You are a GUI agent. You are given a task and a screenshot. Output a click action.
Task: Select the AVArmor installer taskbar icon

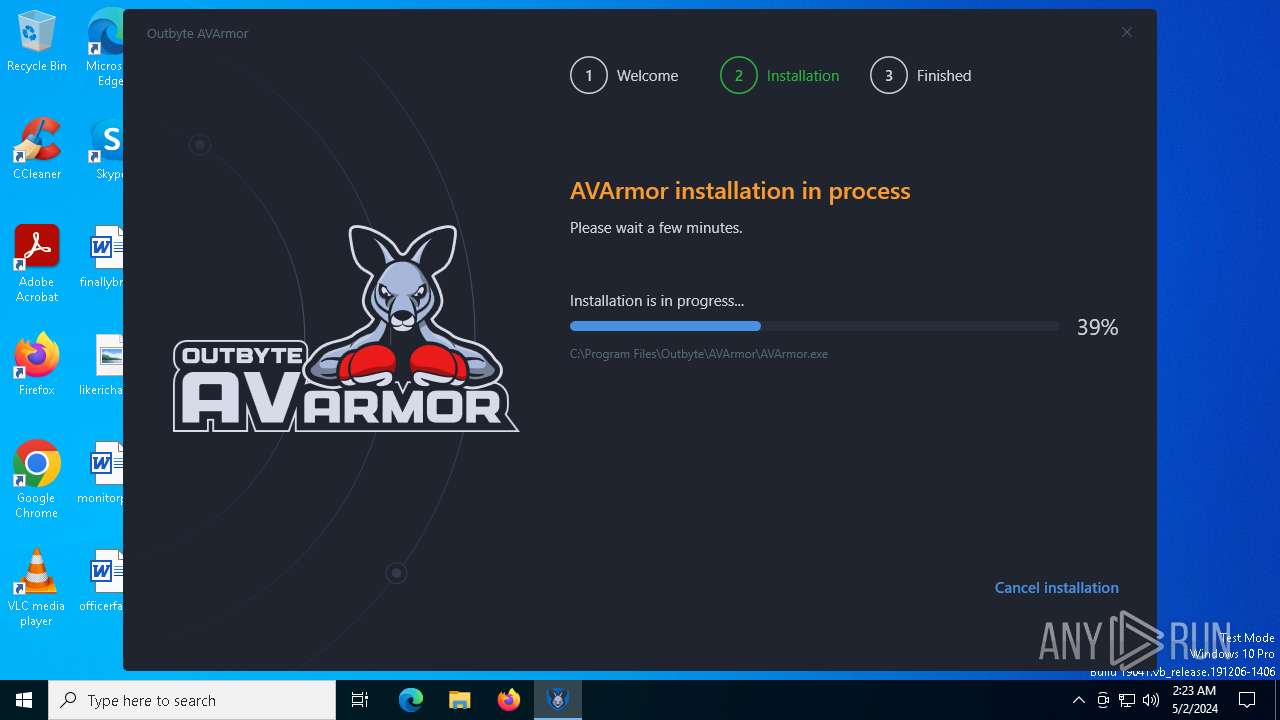(558, 700)
